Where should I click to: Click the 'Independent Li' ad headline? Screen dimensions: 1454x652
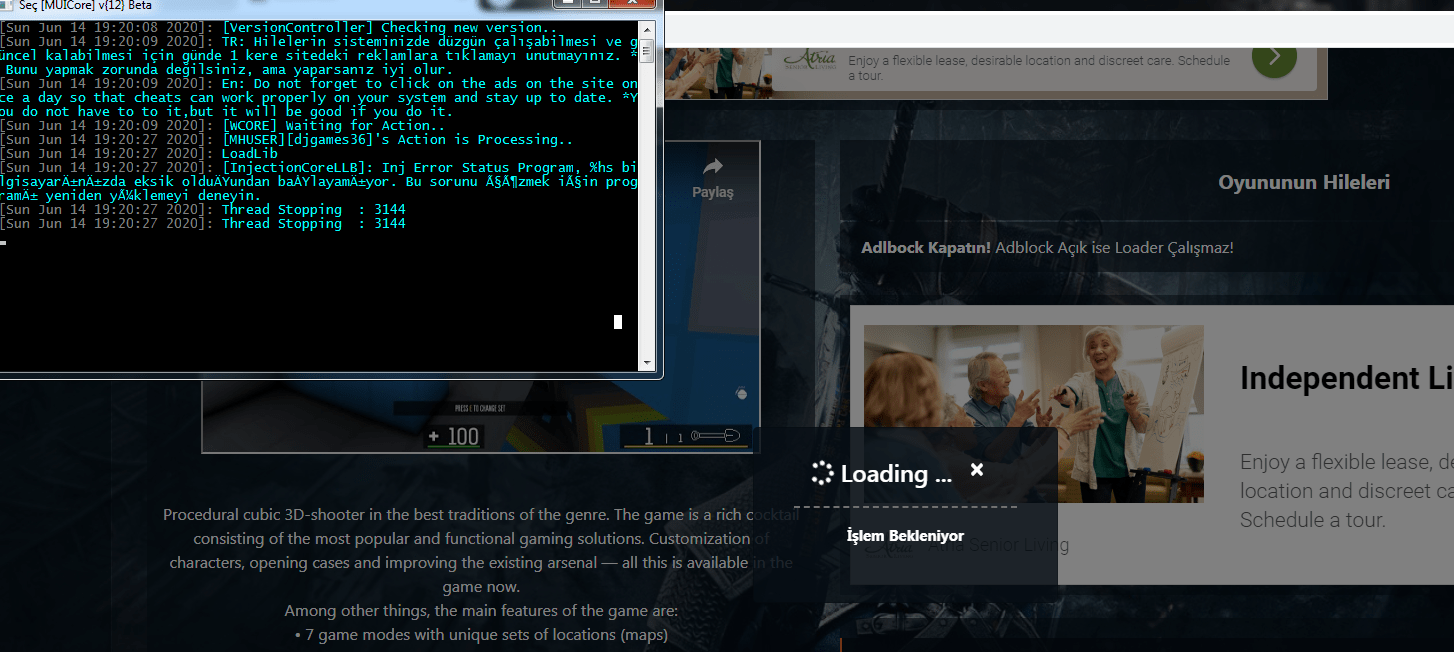coord(1346,378)
